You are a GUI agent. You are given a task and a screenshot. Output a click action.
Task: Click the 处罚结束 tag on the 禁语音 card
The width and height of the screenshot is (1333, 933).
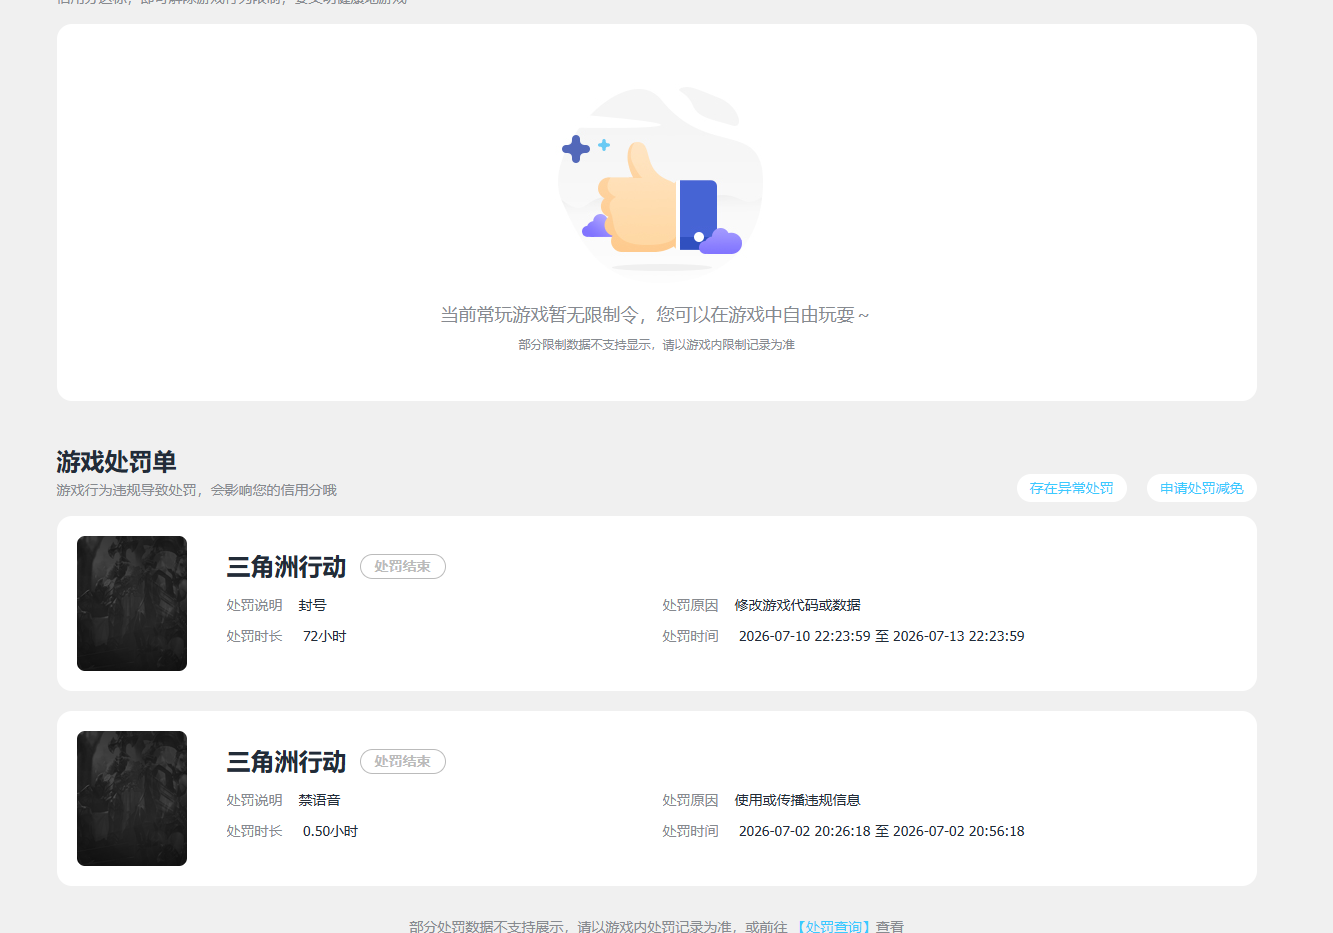[x=402, y=761]
